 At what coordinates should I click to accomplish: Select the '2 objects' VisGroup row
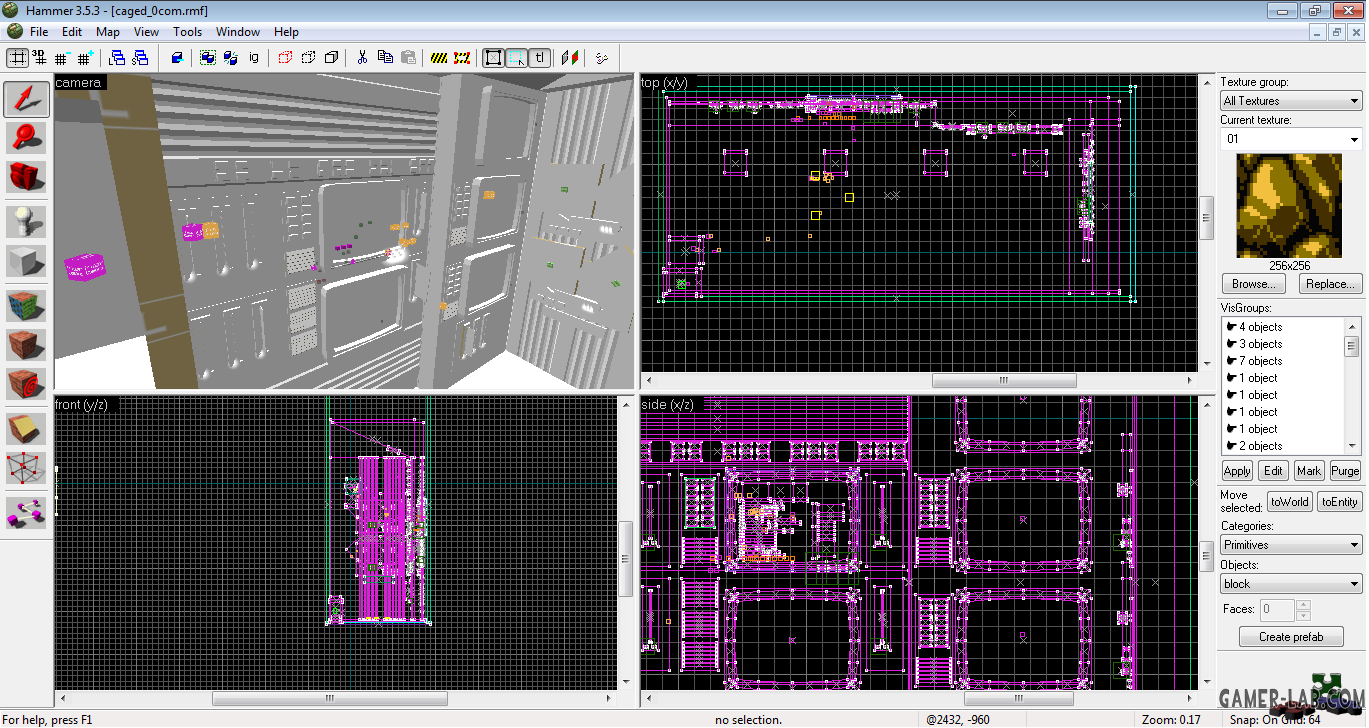point(1284,446)
